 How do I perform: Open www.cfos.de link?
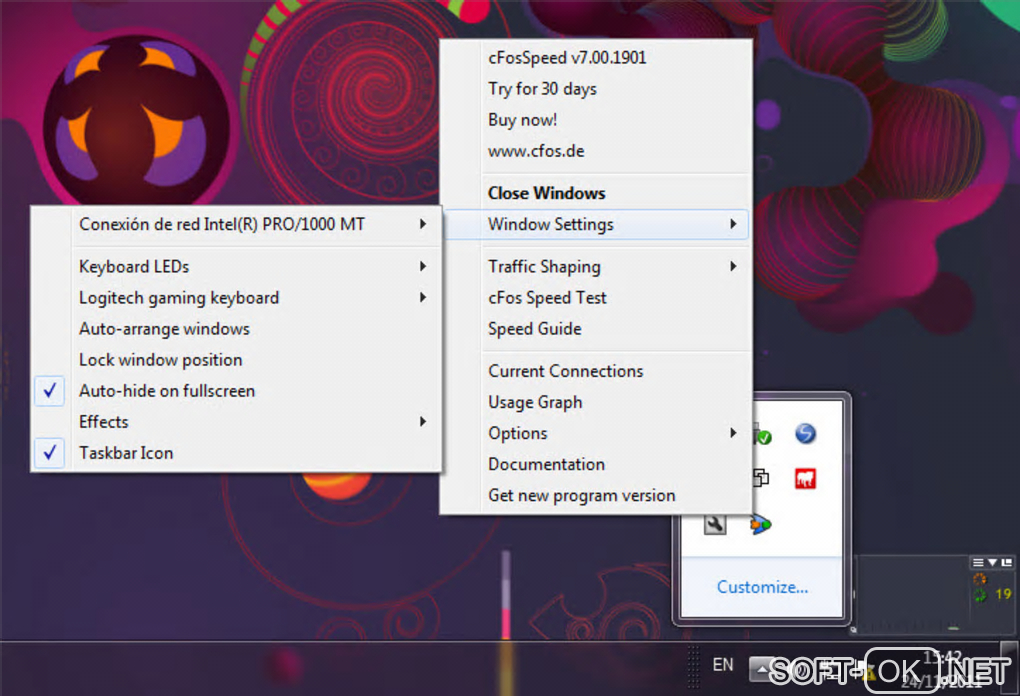tap(597, 151)
